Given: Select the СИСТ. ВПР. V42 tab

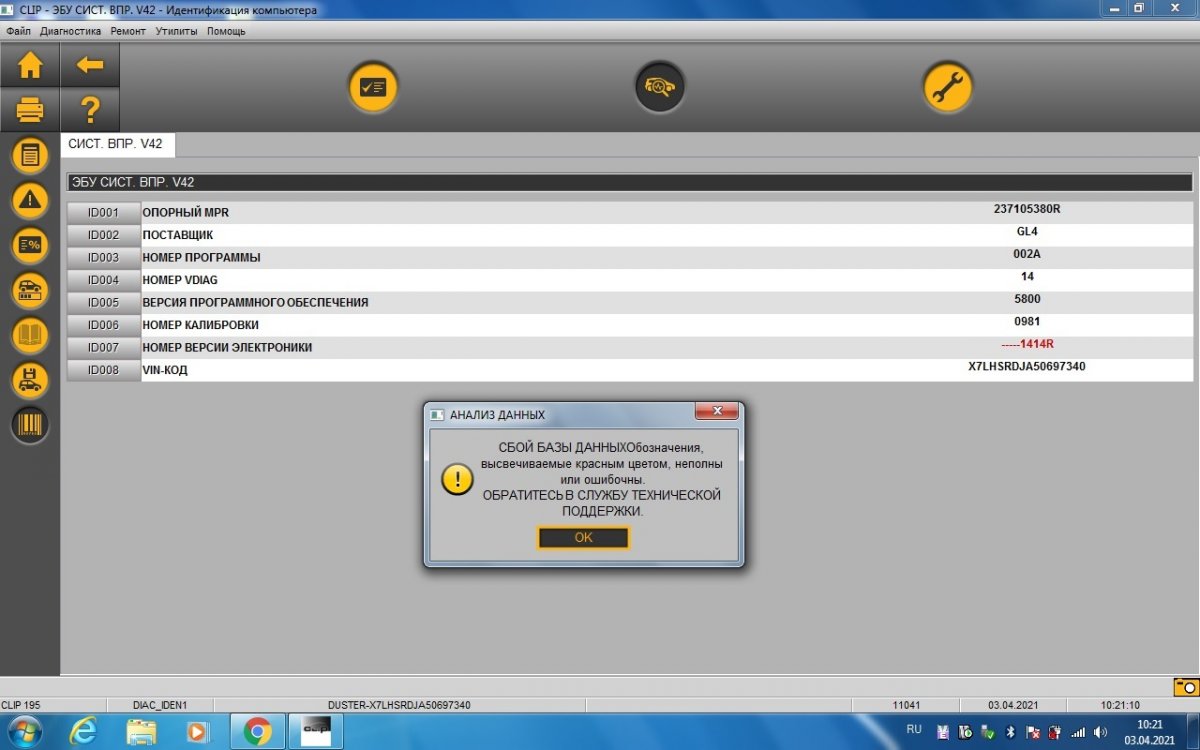Looking at the screenshot, I should tap(116, 144).
